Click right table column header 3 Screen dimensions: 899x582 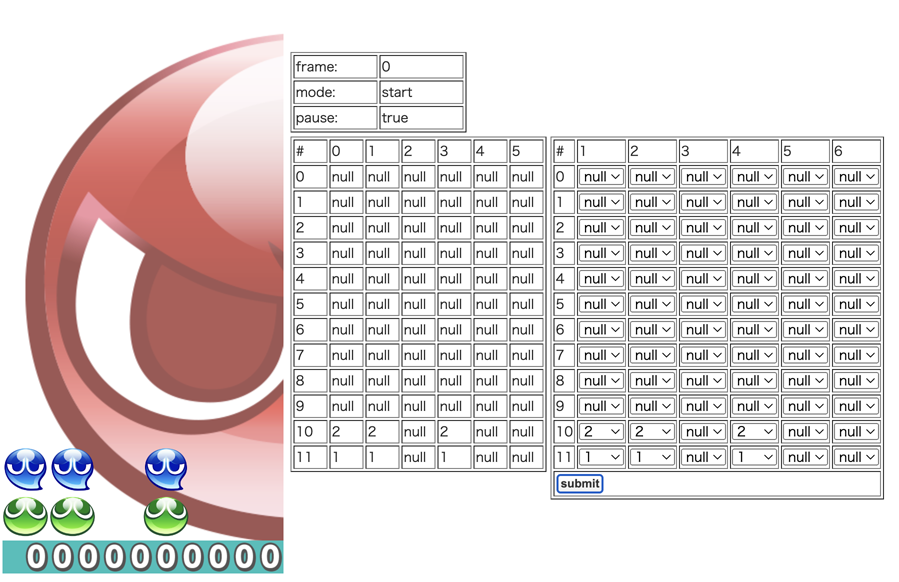pos(703,151)
